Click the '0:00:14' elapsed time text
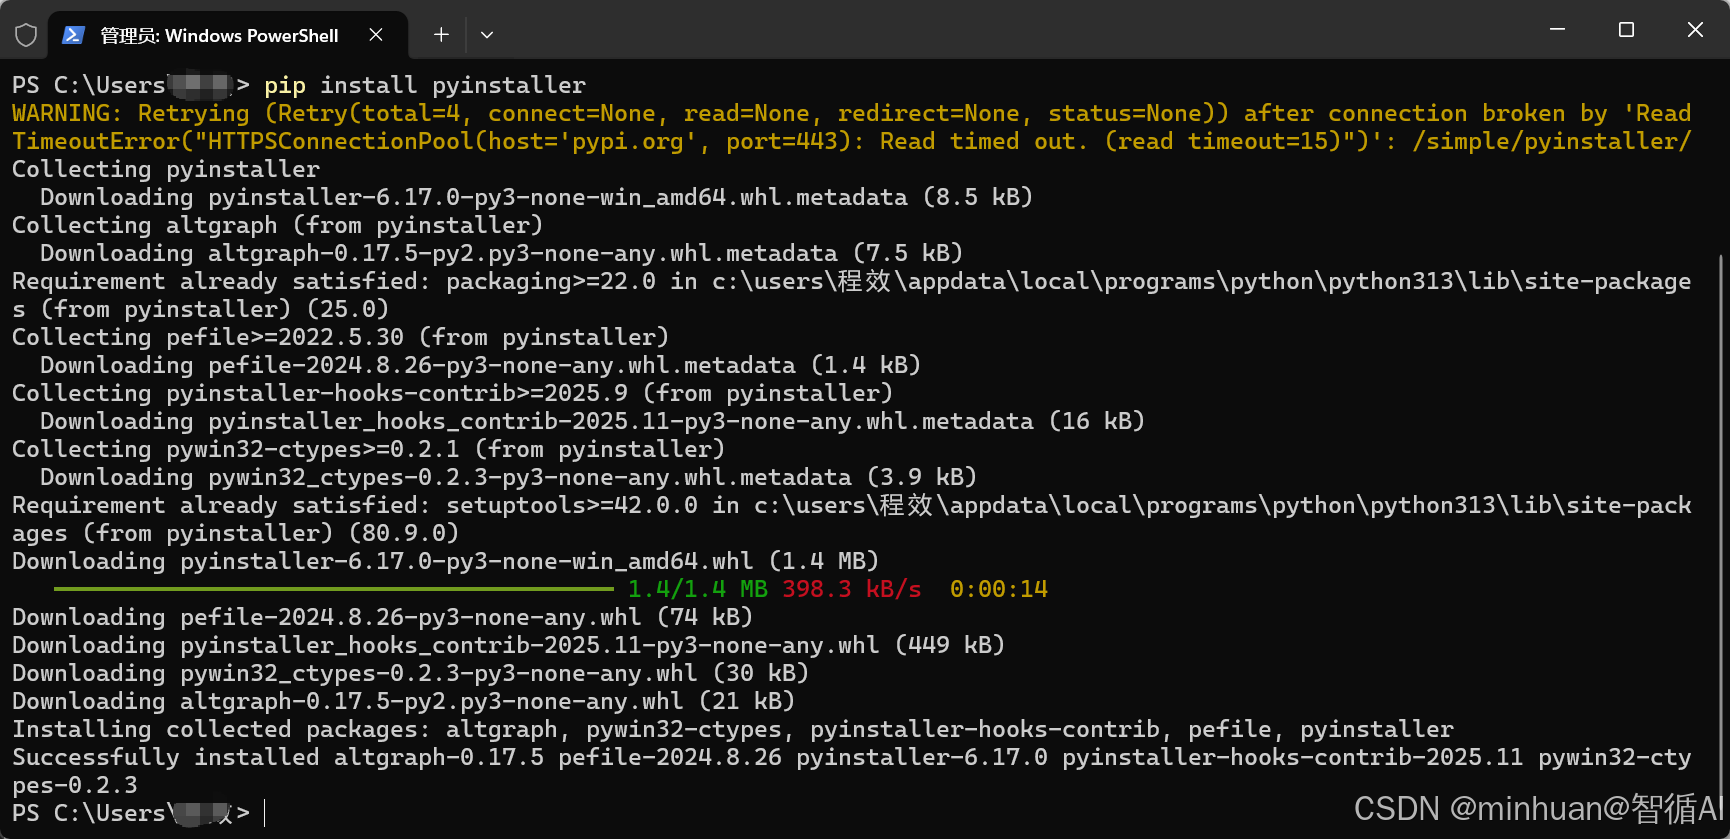Image resolution: width=1730 pixels, height=839 pixels. pyautogui.click(x=998, y=589)
